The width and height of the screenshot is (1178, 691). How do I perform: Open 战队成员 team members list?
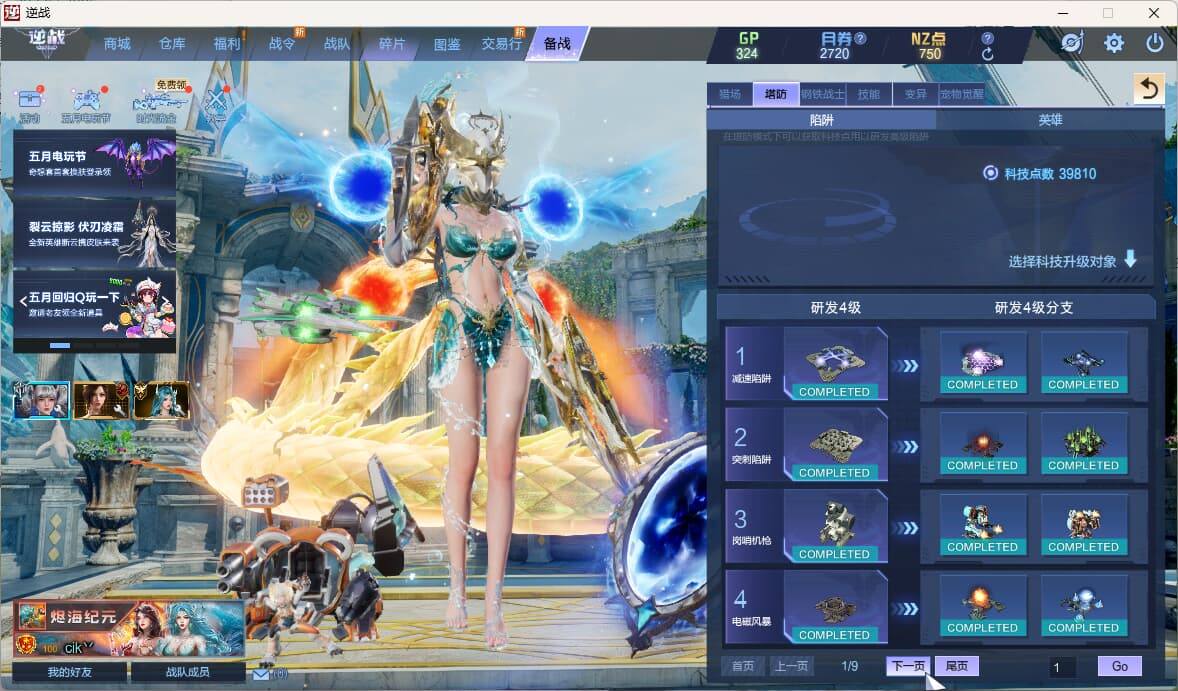188,671
